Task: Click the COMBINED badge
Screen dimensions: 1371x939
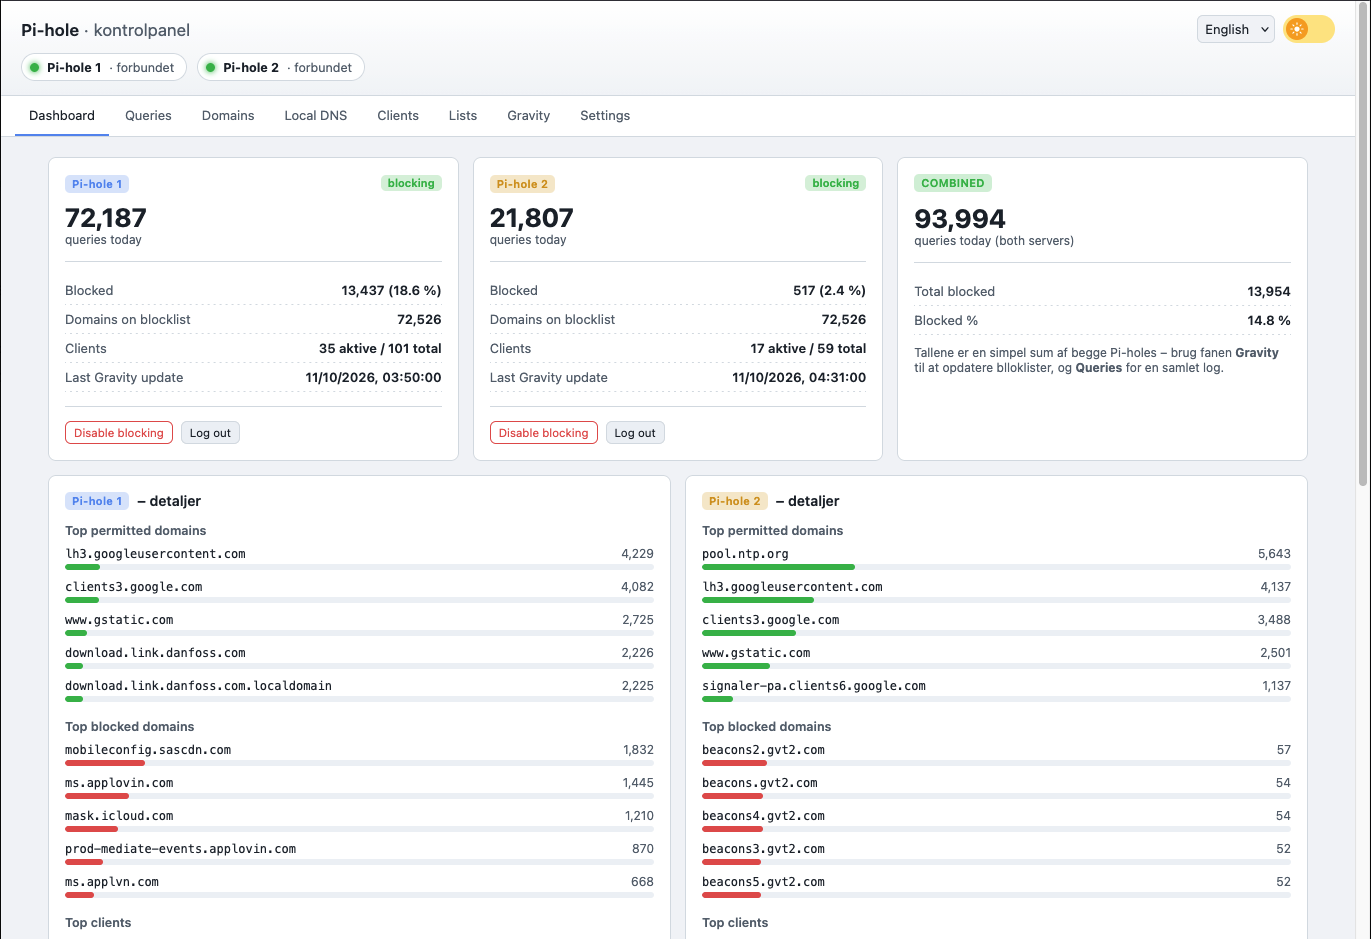Action: (953, 183)
